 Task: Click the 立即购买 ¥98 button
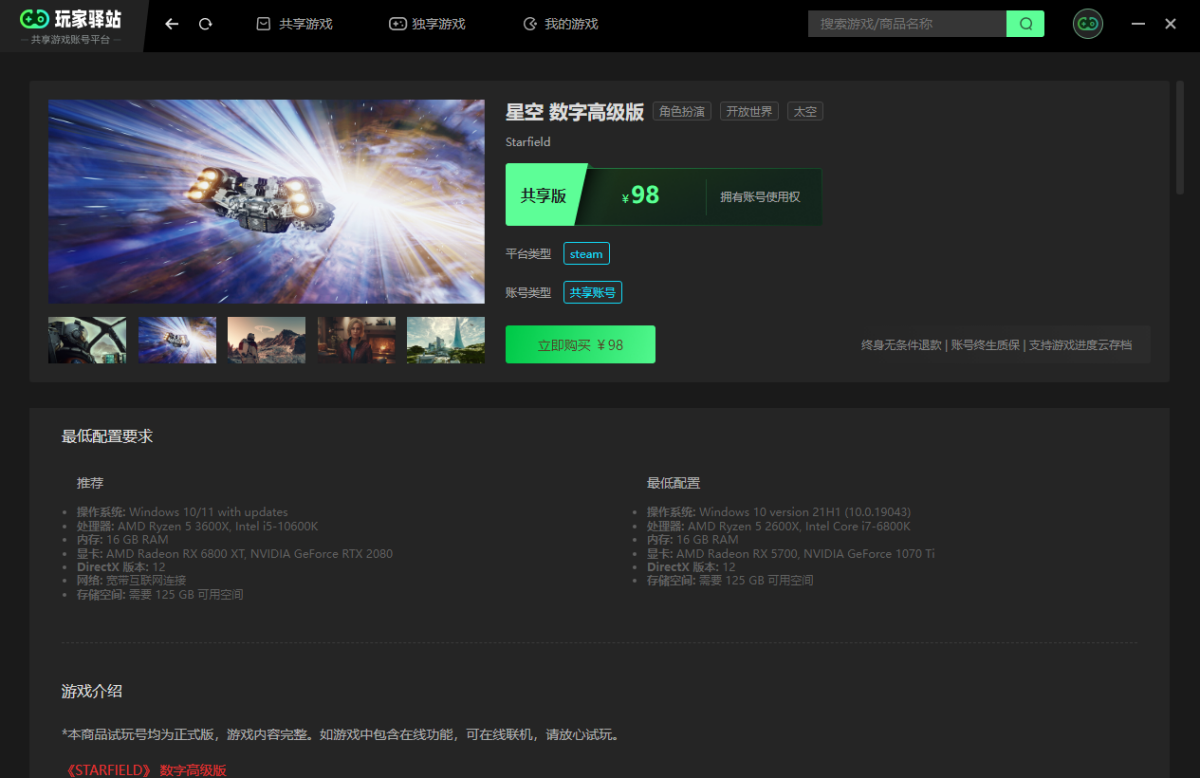(x=580, y=344)
